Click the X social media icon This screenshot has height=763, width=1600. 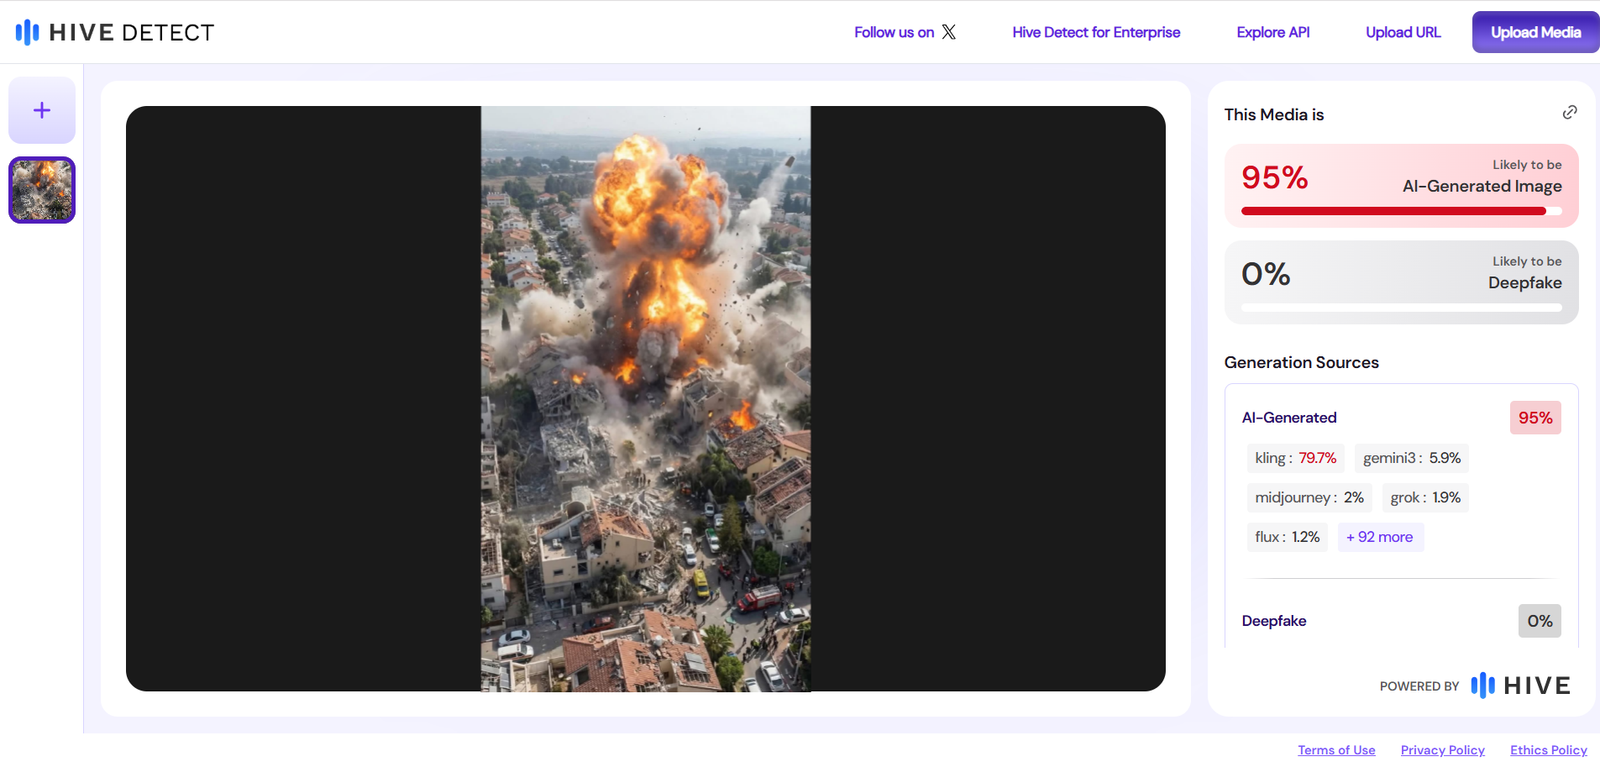click(949, 32)
